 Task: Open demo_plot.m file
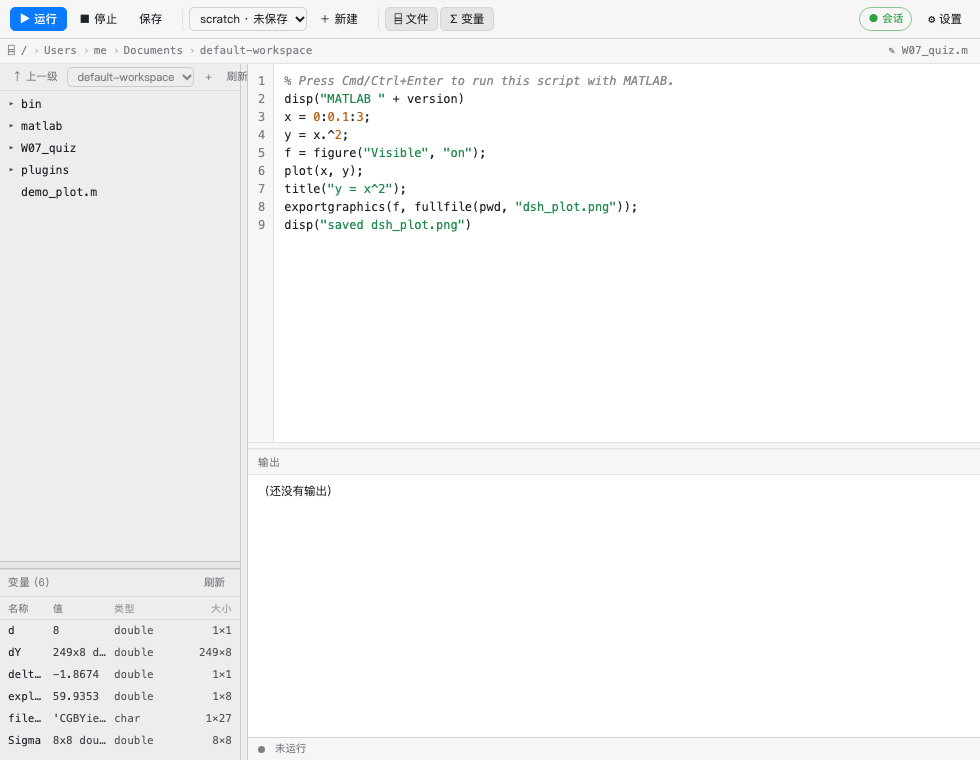(x=120, y=192)
